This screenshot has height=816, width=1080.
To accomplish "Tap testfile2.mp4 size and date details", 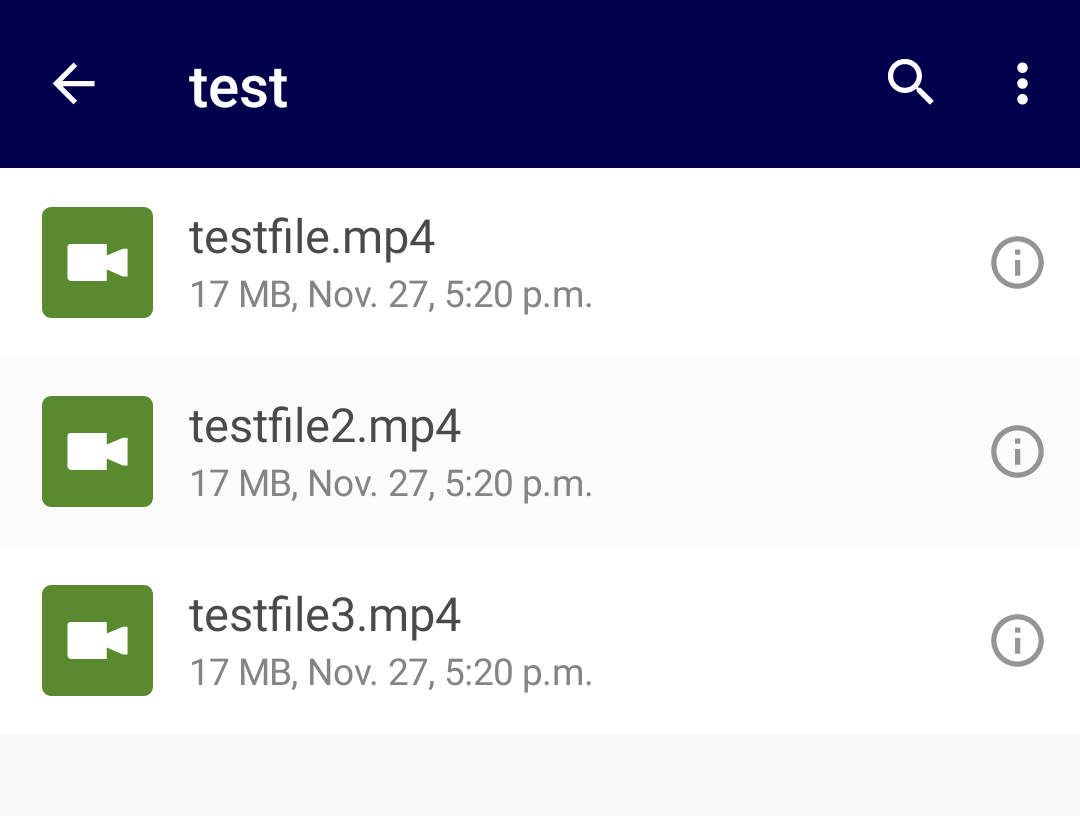I will tap(391, 484).
